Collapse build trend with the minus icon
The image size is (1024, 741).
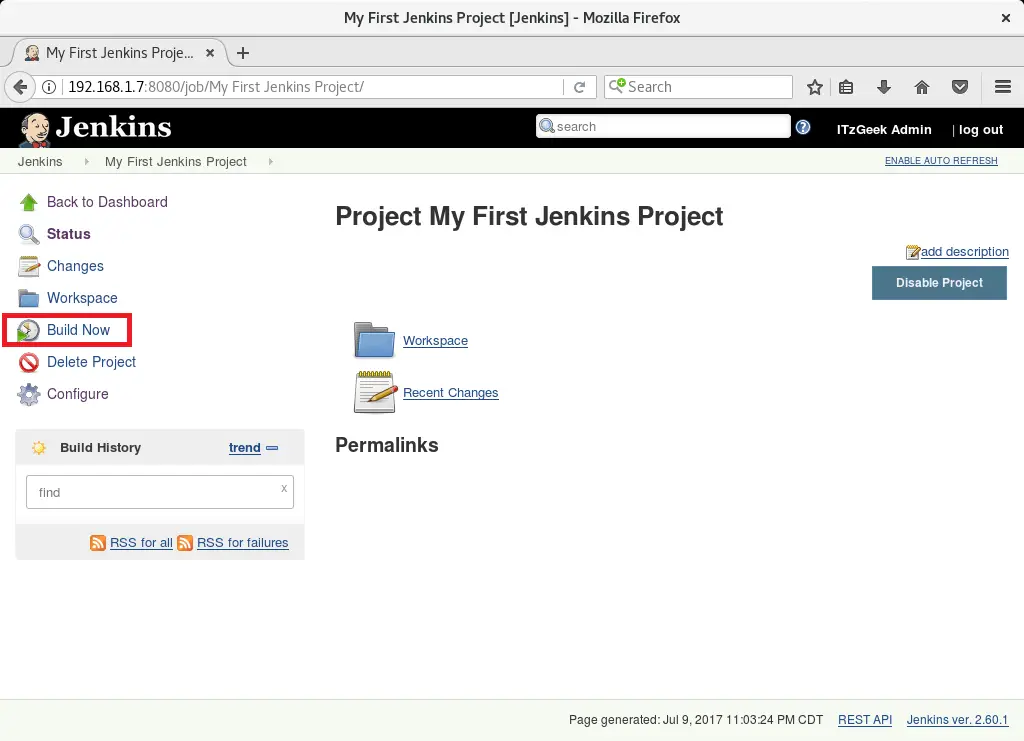pos(272,448)
